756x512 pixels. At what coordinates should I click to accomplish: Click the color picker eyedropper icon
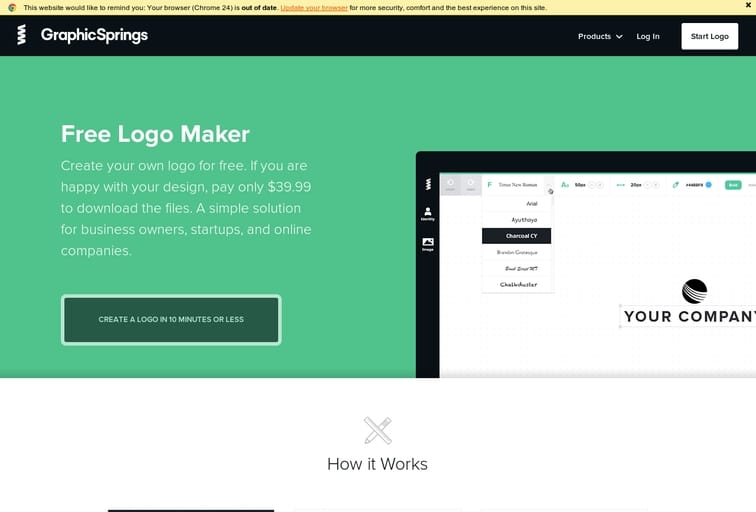point(676,185)
